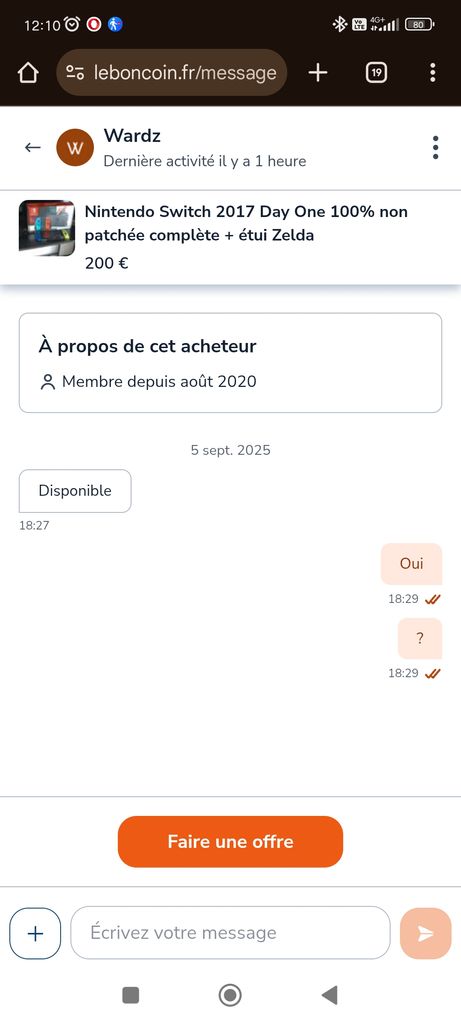
Task: Open site settings icon in address bar
Action: (75, 72)
